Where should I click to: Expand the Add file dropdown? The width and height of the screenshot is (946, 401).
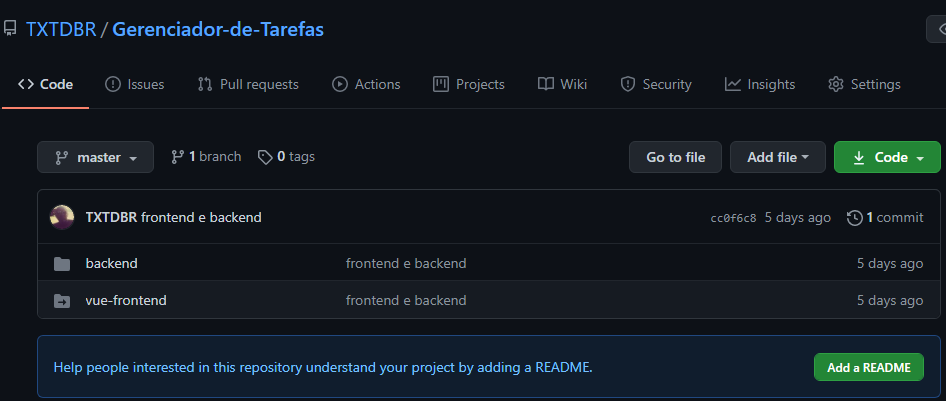point(778,157)
